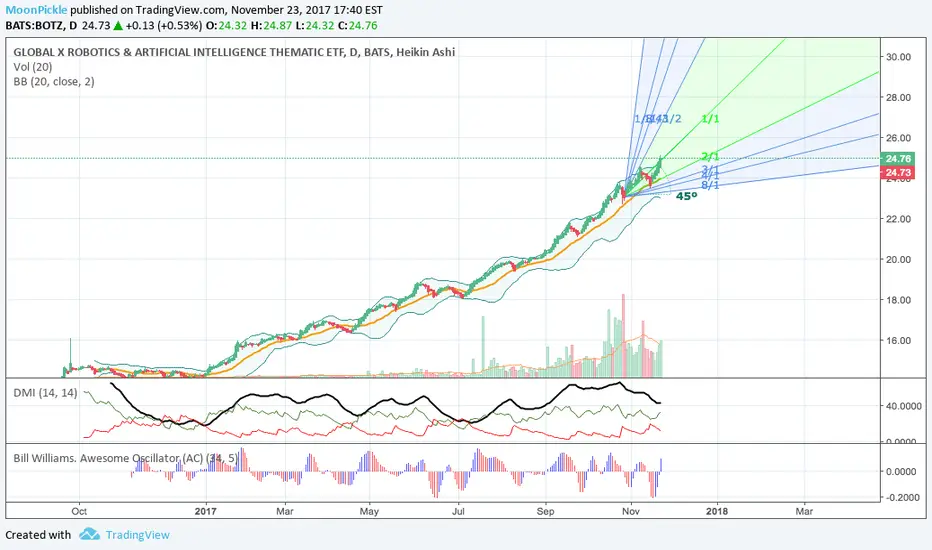The image size is (932, 550).
Task: Click the 28.00 price axis label
Action: [898, 98]
